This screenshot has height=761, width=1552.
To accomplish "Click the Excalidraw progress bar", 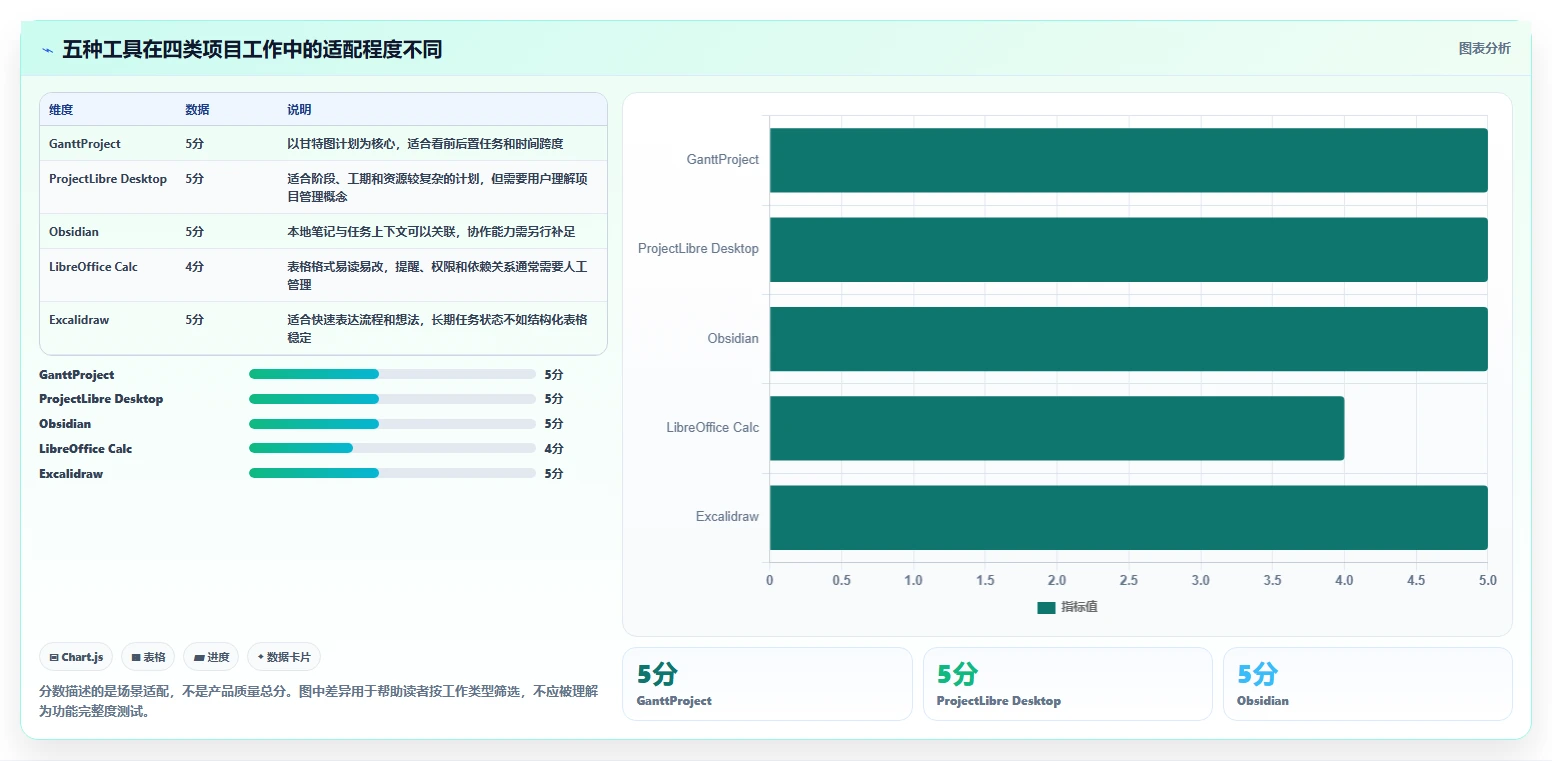I will coord(392,473).
